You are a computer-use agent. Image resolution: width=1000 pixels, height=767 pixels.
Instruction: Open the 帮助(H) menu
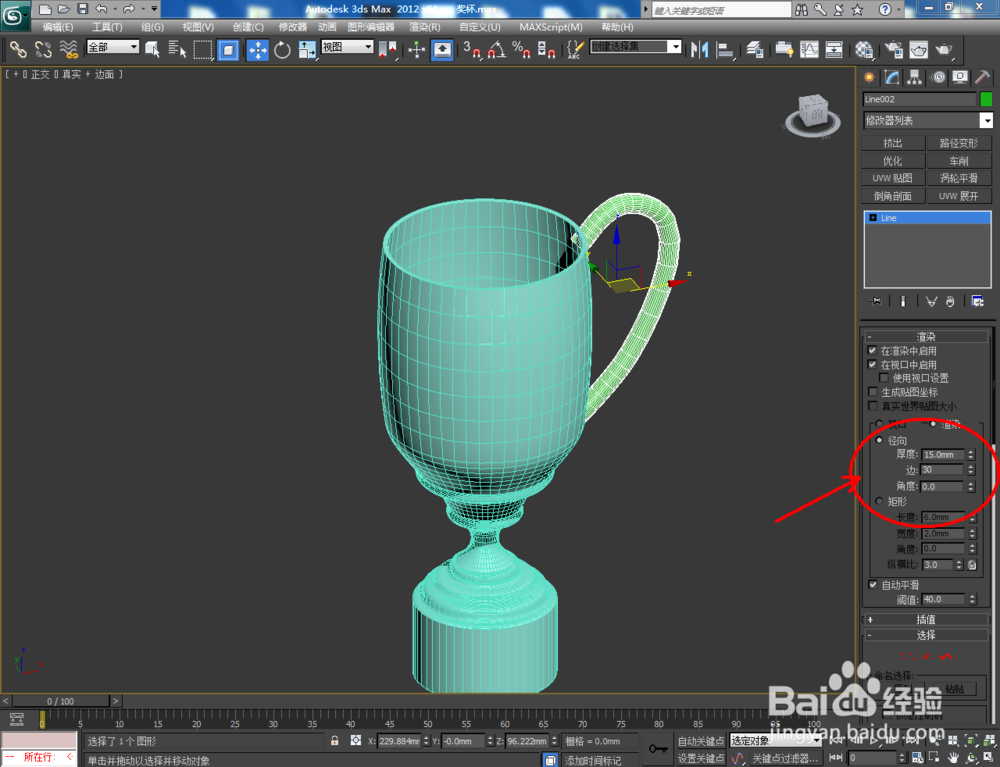617,27
